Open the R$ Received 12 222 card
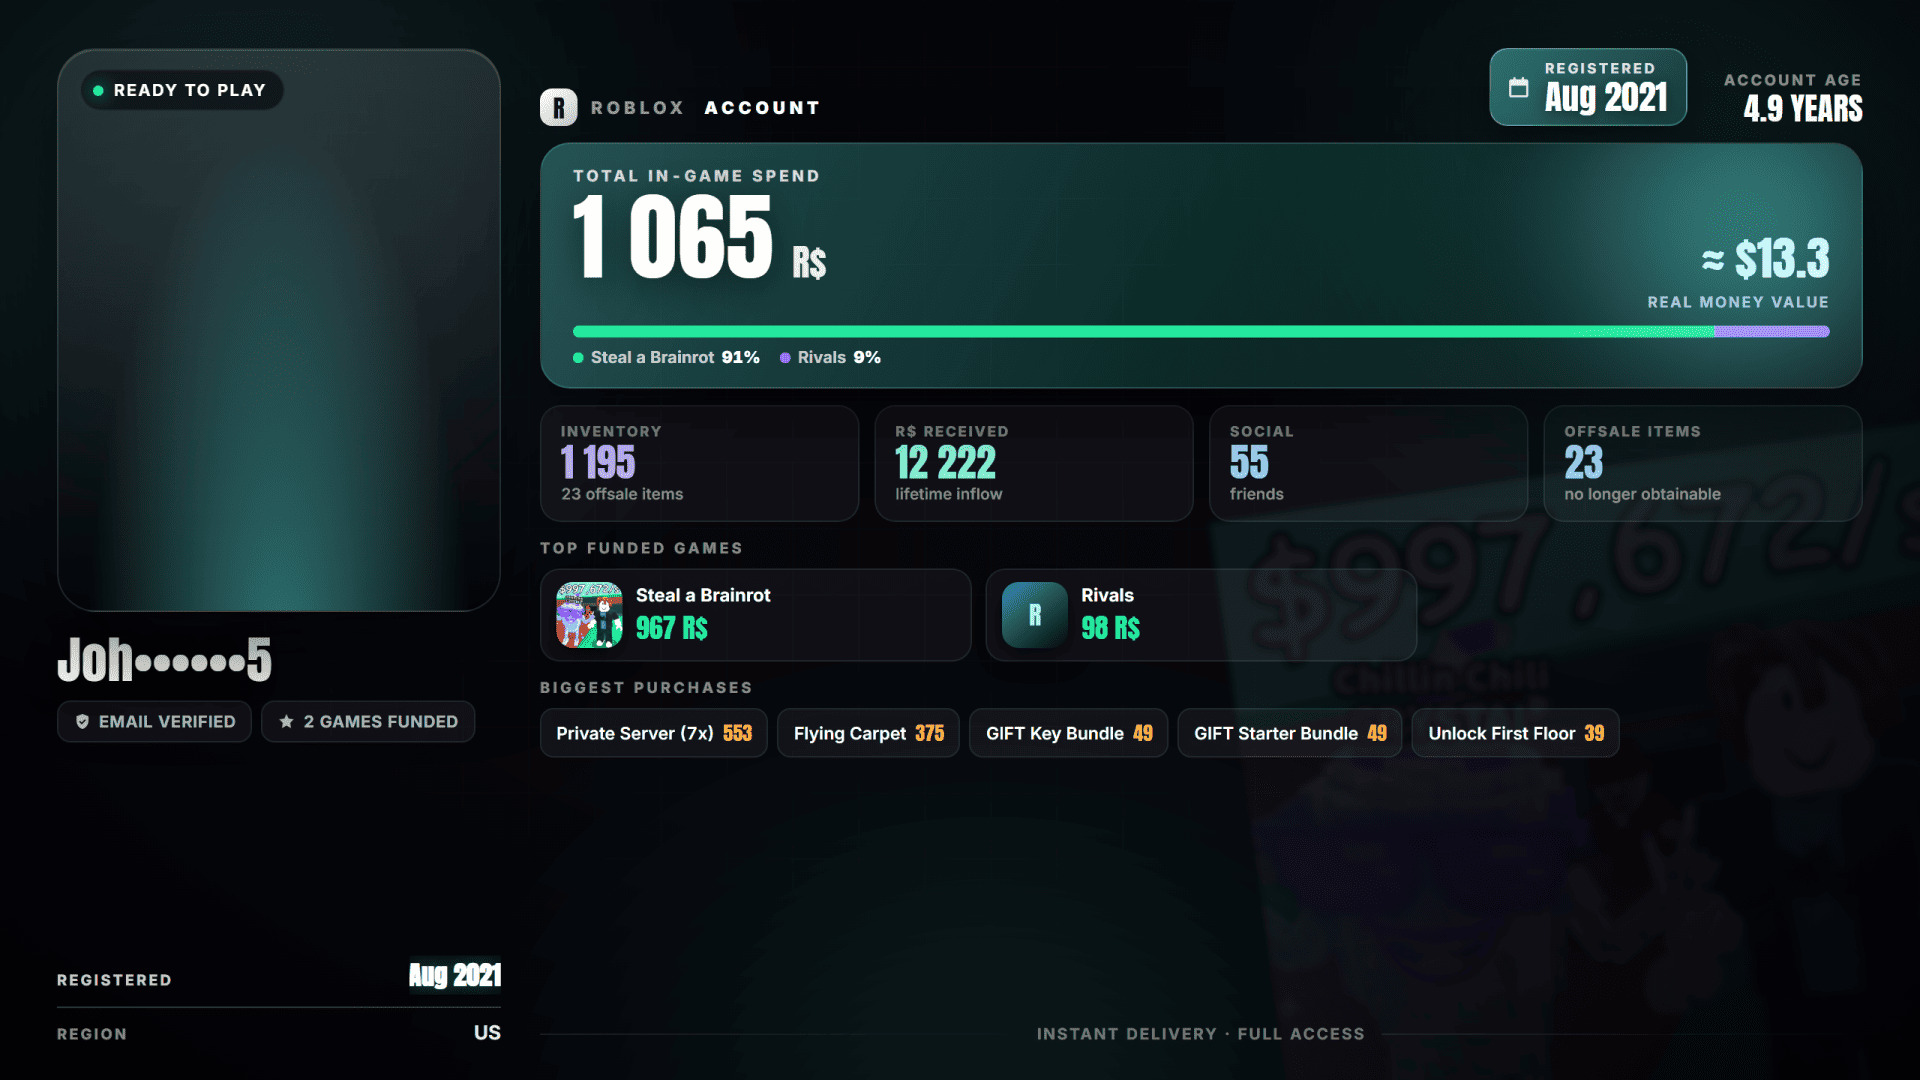This screenshot has width=1920, height=1080. pos(1034,463)
